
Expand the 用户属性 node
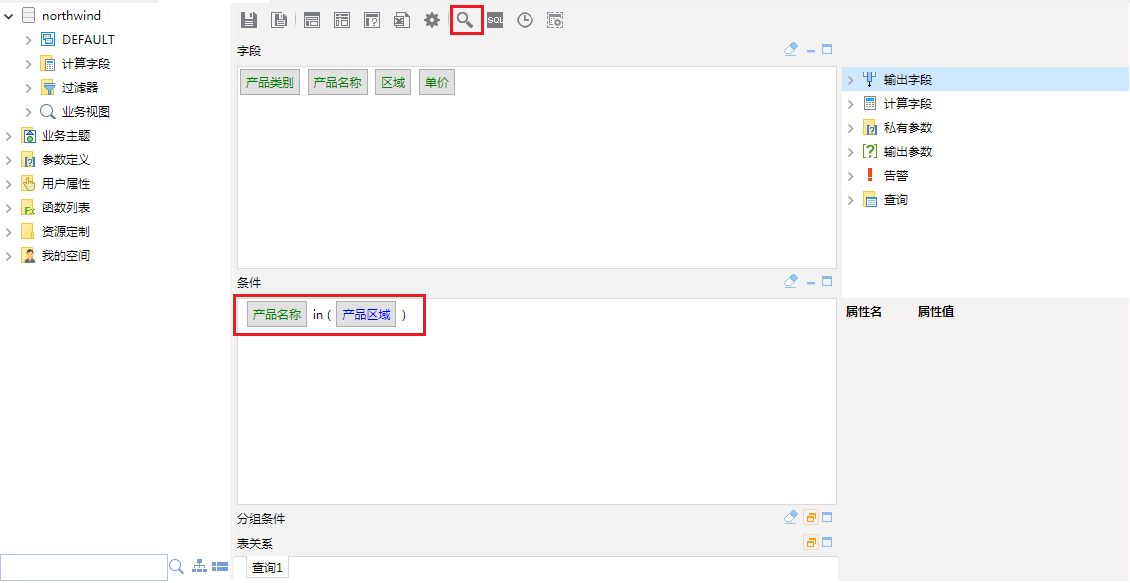(9, 184)
